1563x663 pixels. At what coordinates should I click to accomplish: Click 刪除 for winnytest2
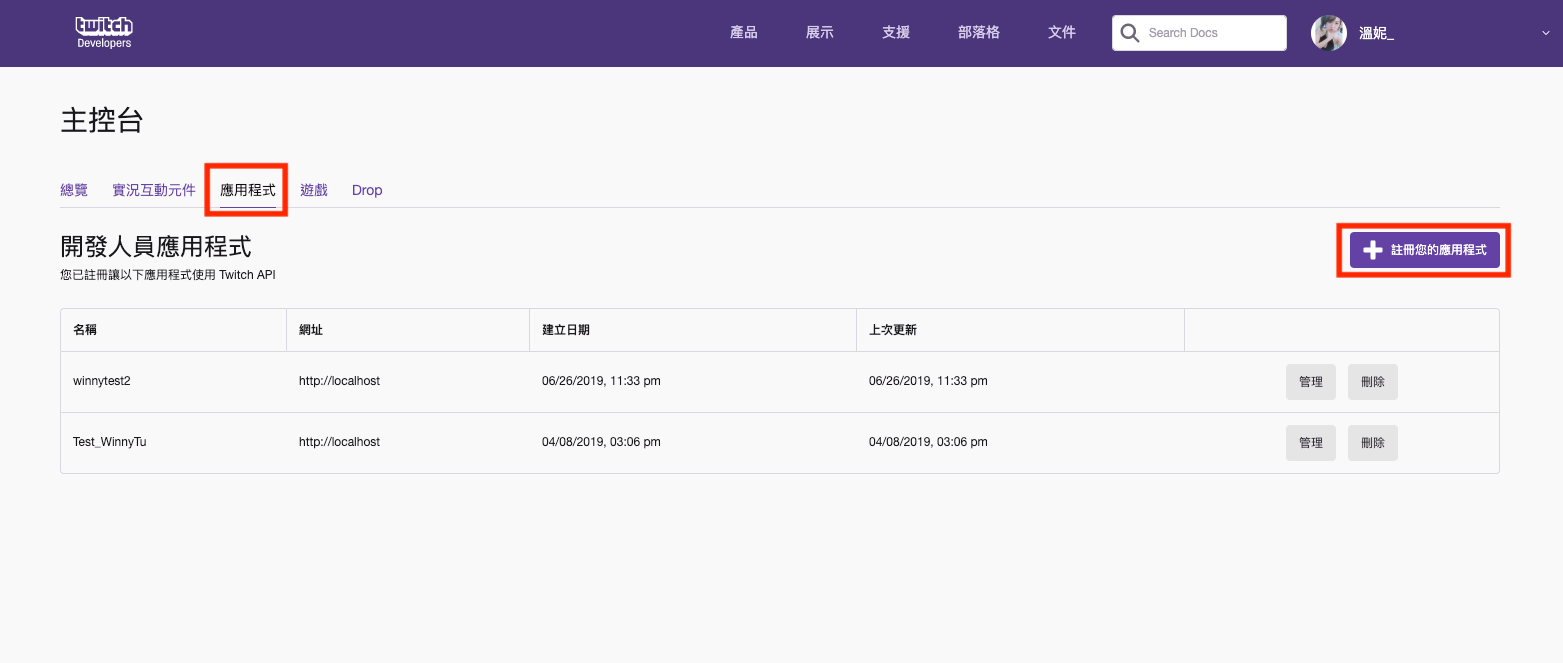[1373, 382]
